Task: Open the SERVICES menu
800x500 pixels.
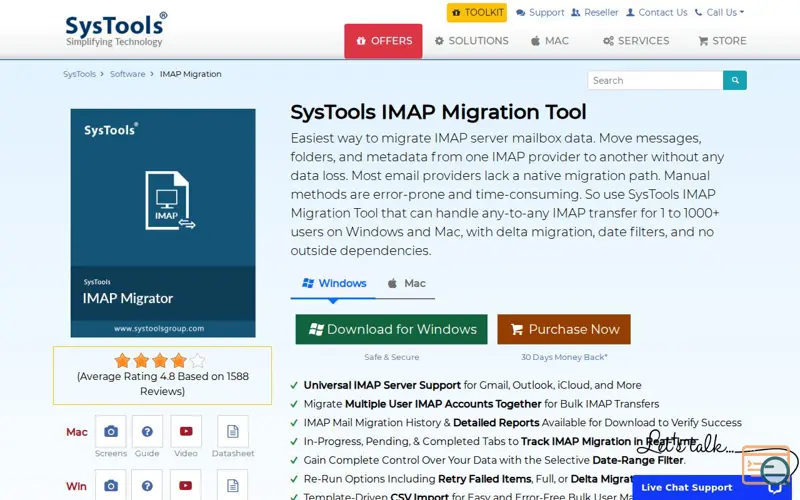Action: [636, 41]
